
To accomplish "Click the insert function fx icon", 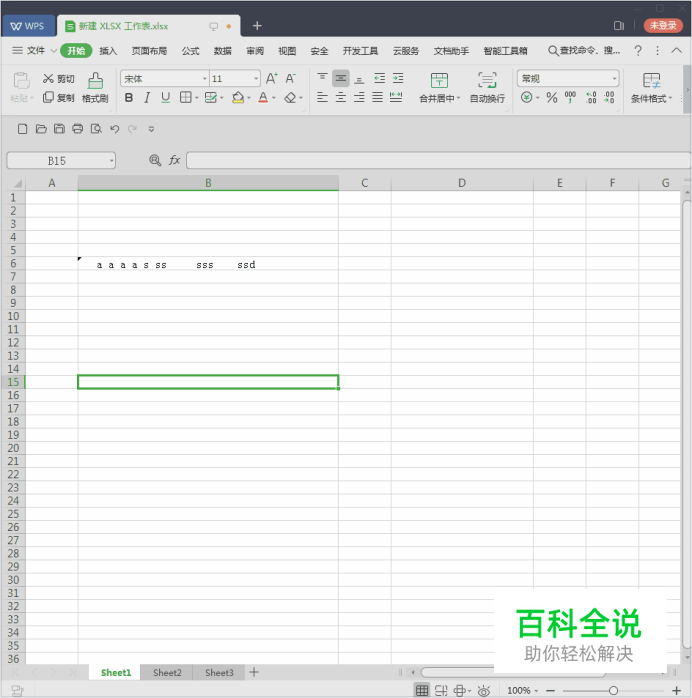I will tap(174, 160).
